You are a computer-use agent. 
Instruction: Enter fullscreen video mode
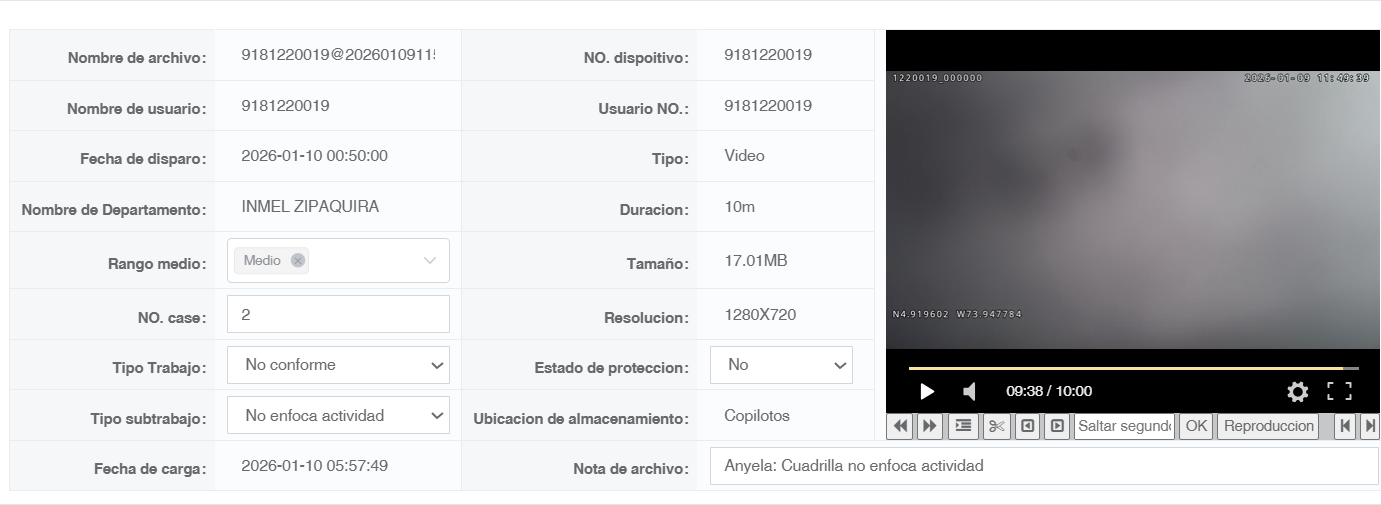(x=1340, y=391)
